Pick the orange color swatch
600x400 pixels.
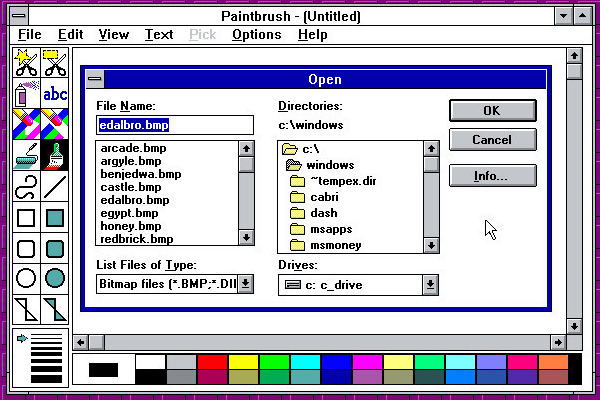pos(553,361)
